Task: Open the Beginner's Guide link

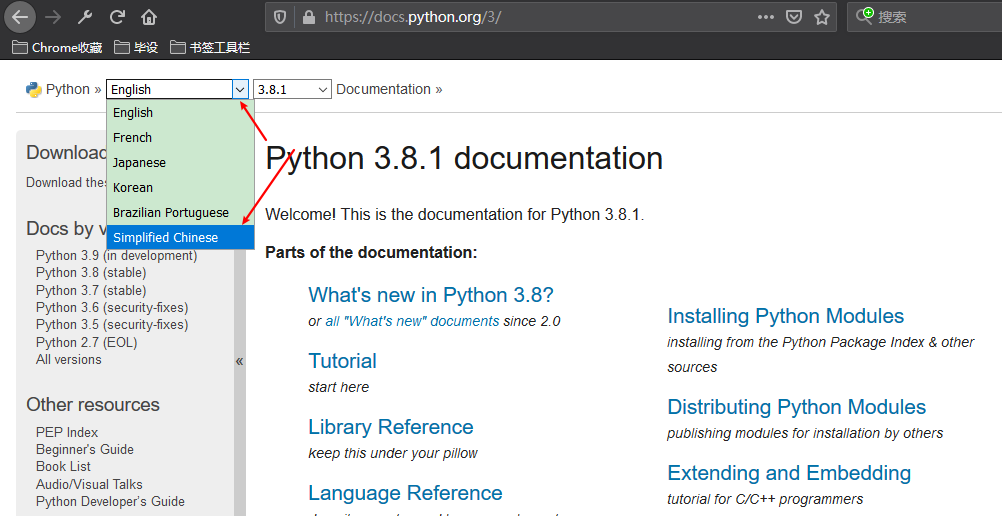Action: pos(85,450)
